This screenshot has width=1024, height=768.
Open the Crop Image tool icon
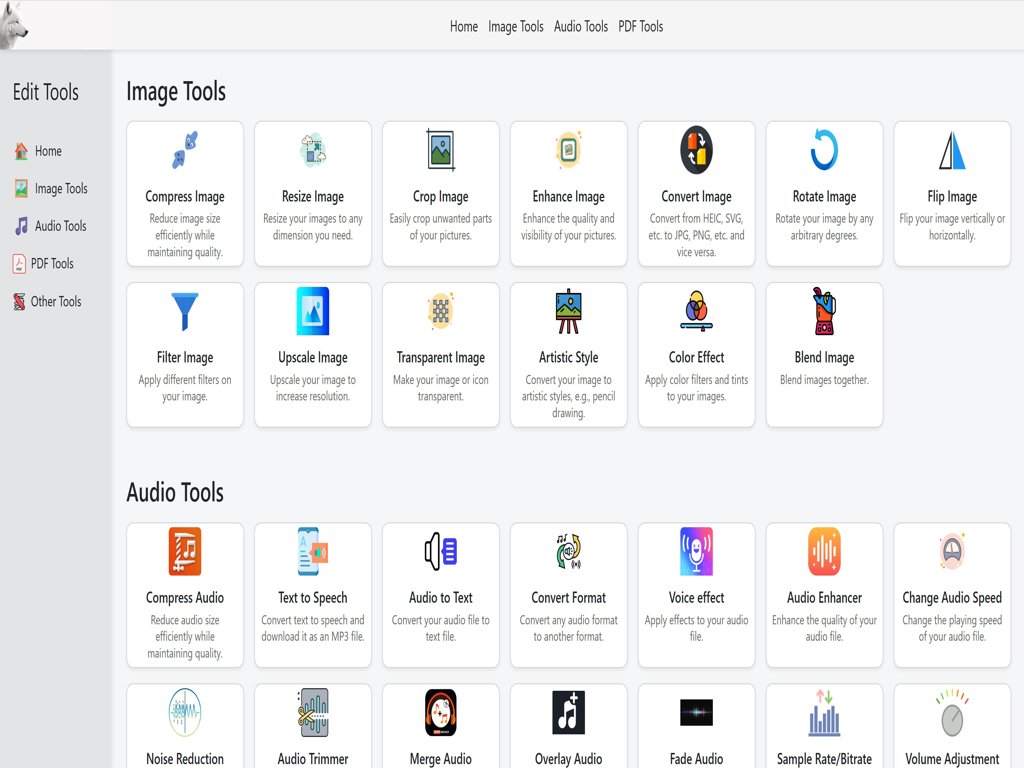coord(441,150)
